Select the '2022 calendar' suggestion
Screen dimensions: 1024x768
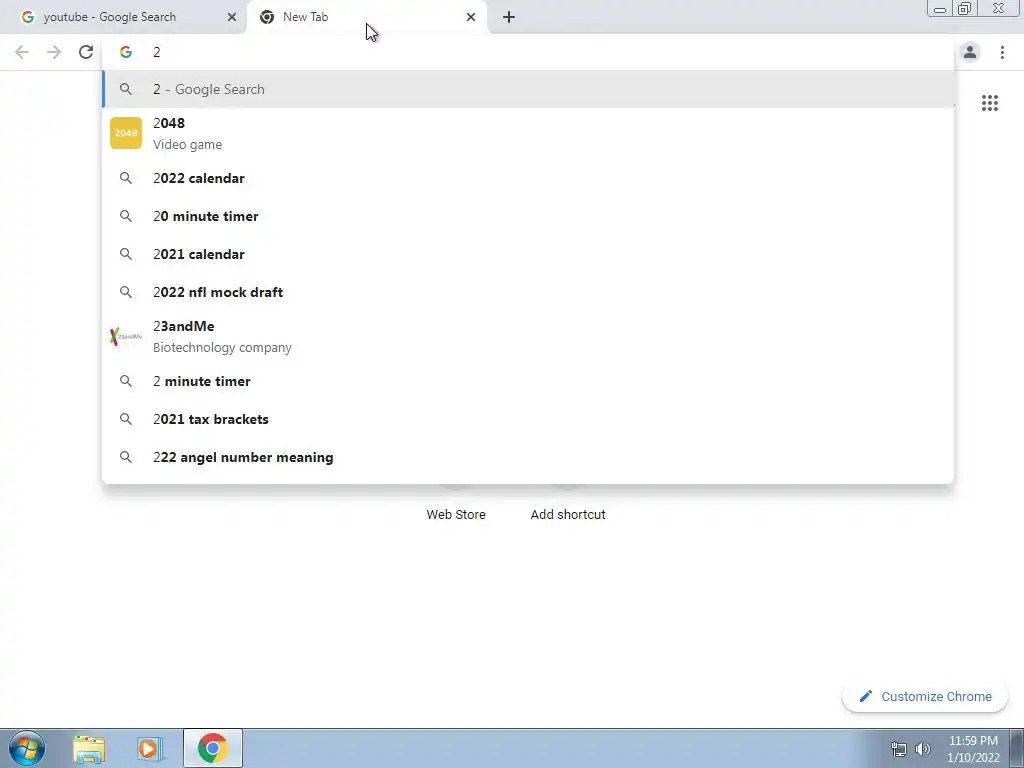point(528,178)
